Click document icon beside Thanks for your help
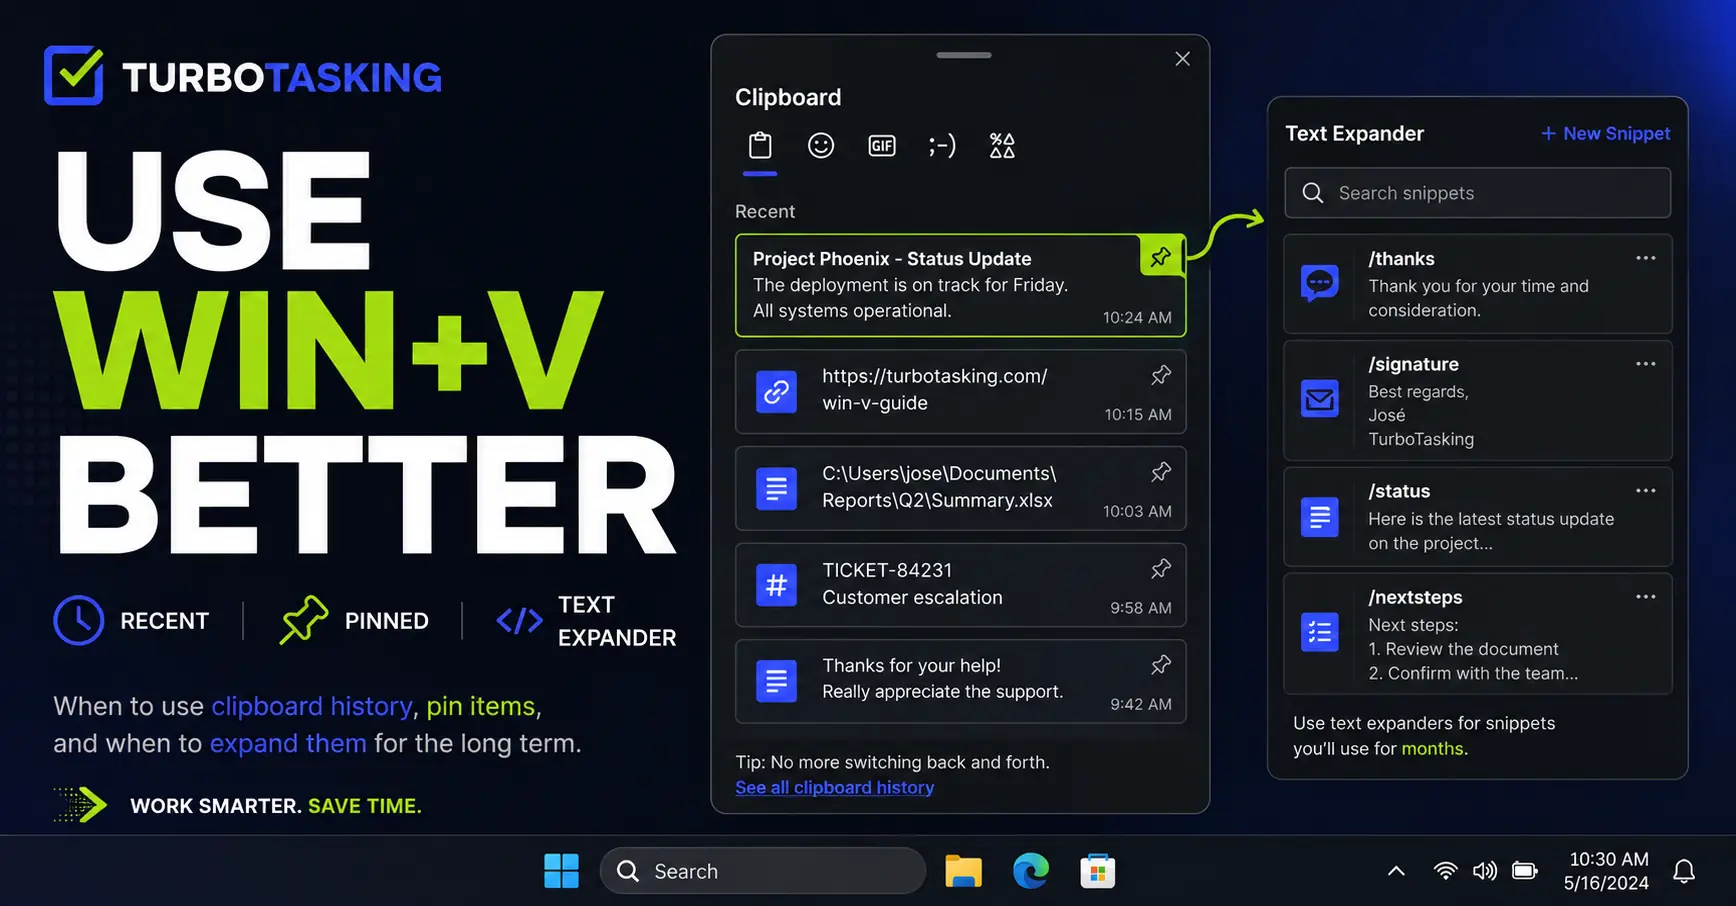Image resolution: width=1736 pixels, height=906 pixels. click(776, 682)
